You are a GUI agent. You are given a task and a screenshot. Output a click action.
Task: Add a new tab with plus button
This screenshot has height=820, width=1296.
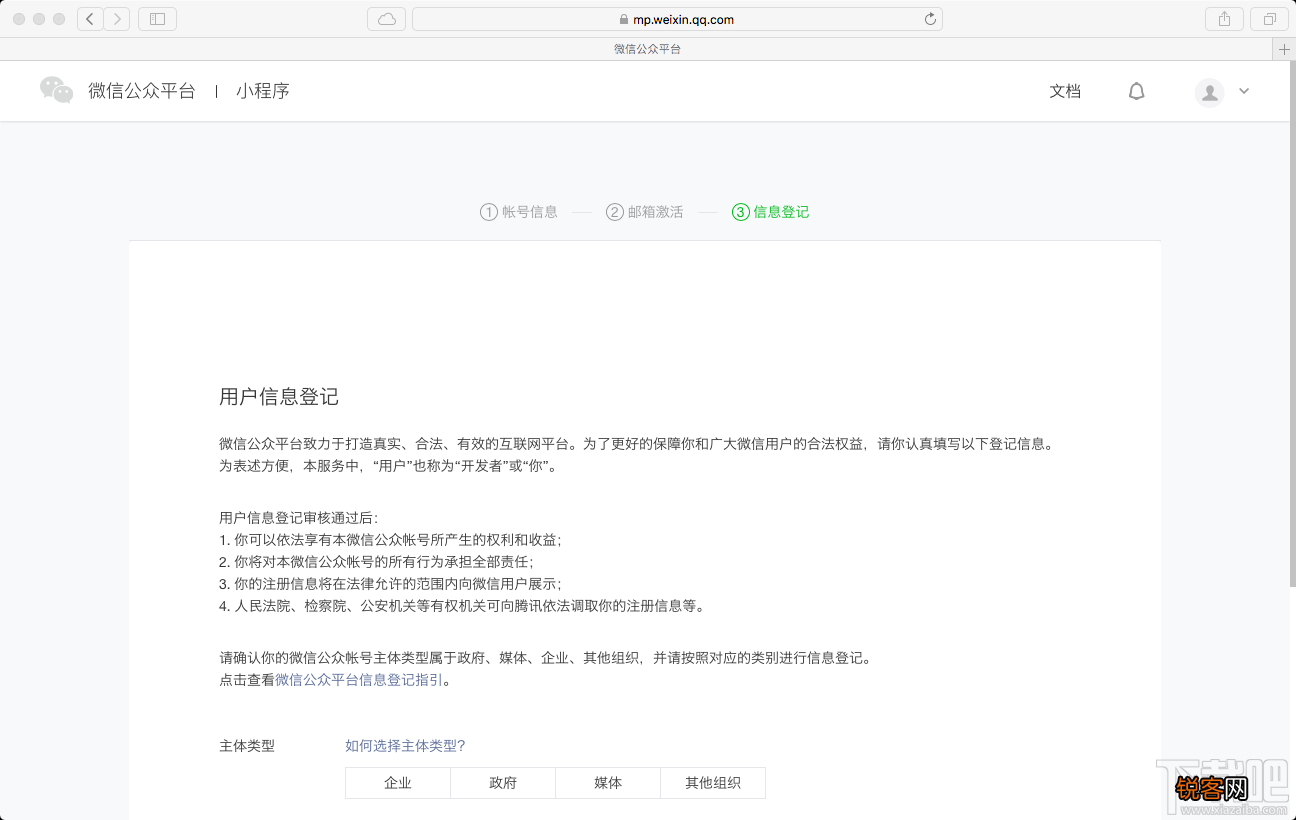click(1284, 49)
